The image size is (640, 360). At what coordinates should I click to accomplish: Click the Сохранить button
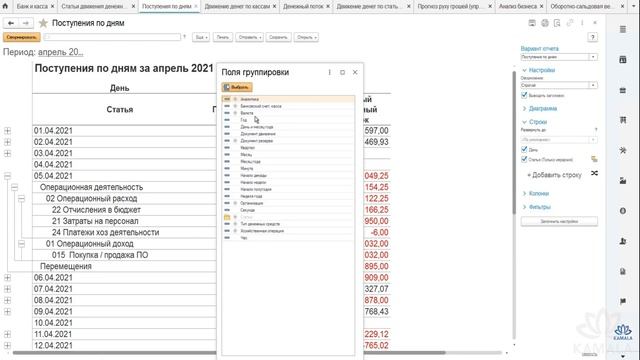[278, 37]
